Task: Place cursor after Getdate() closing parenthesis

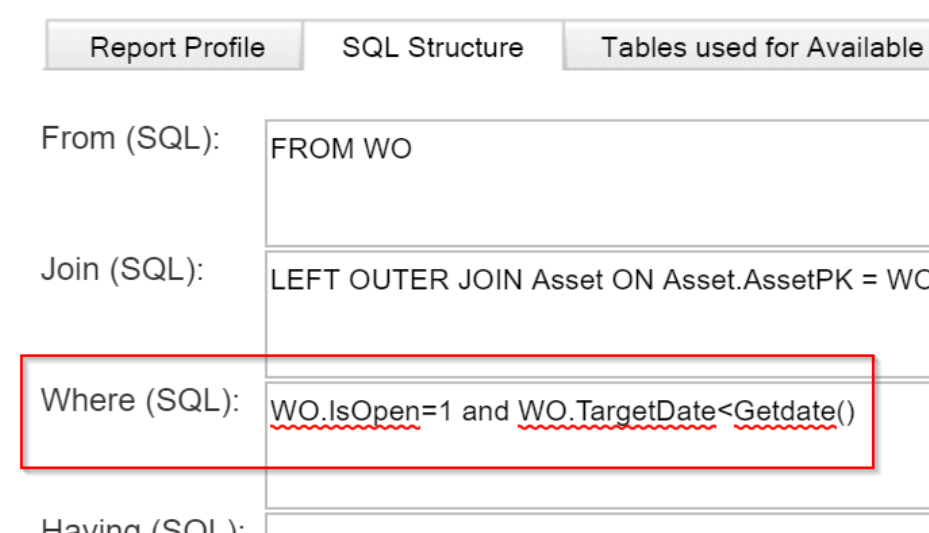Action: pos(856,411)
